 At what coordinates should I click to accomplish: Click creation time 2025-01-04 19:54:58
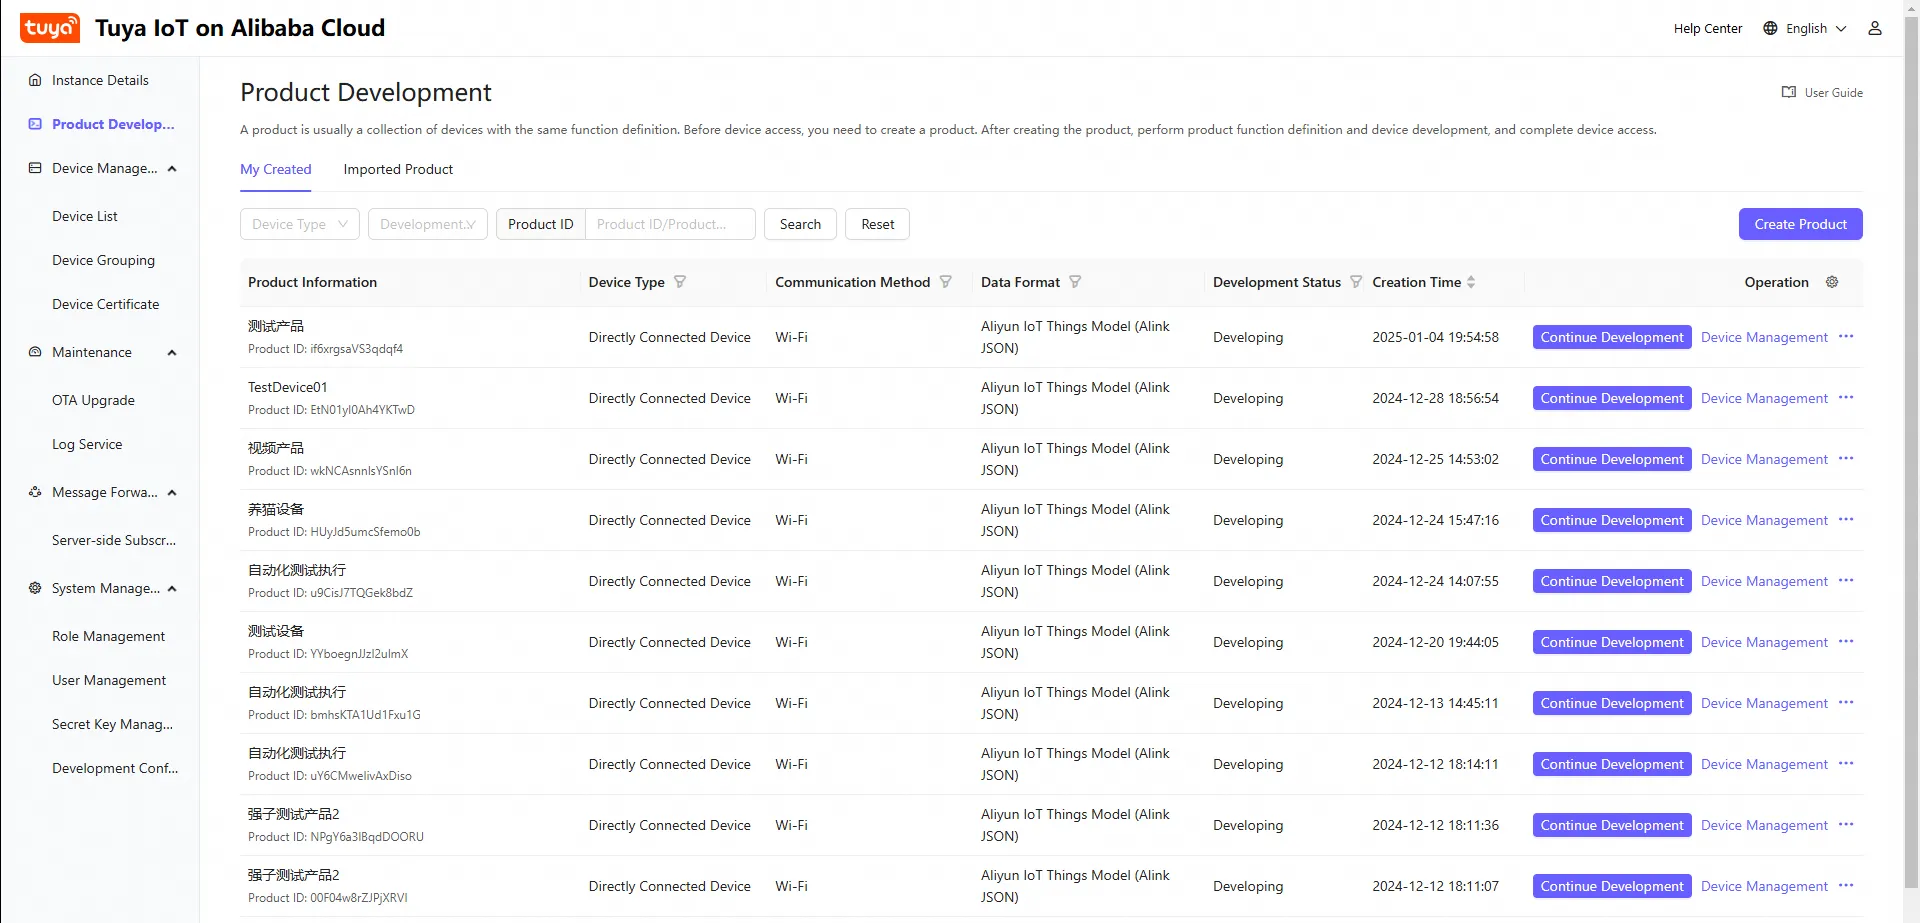point(1435,337)
